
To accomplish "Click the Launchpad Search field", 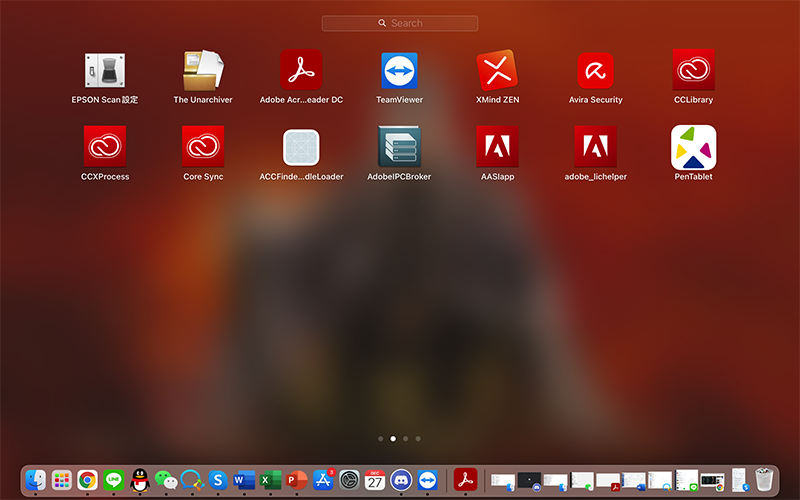I will [x=399, y=23].
